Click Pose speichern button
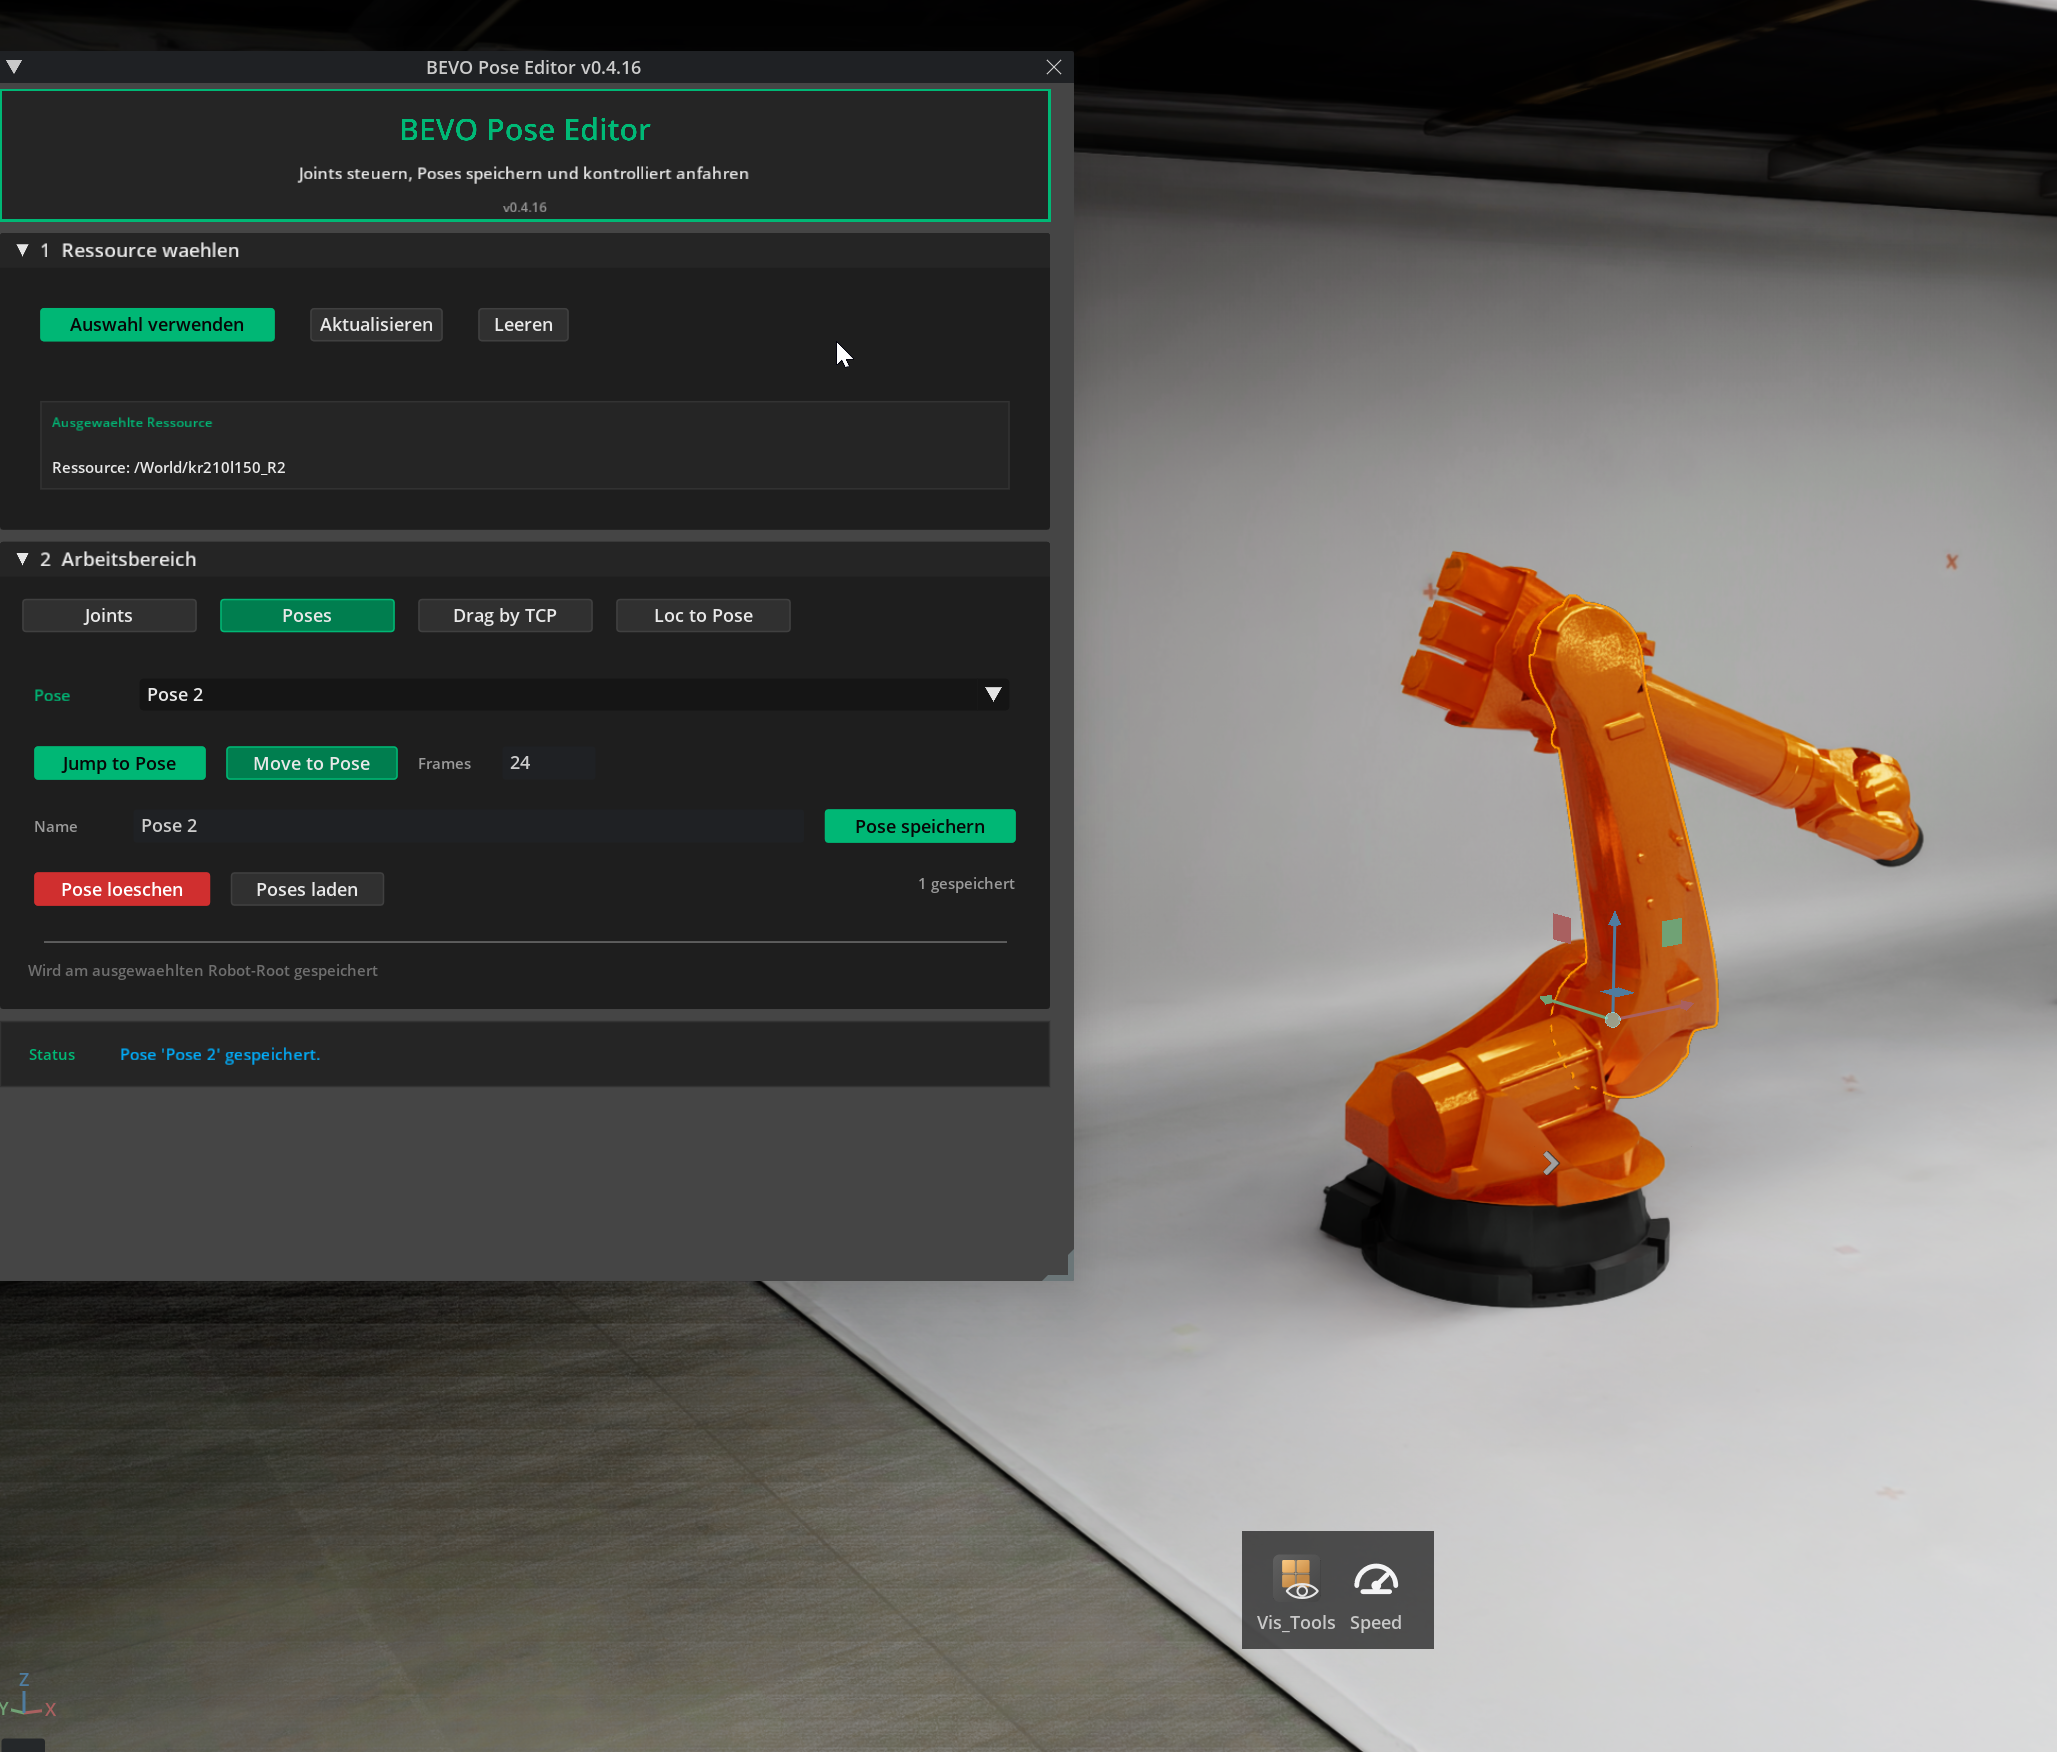Viewport: 2057px width, 1752px height. [x=920, y=826]
